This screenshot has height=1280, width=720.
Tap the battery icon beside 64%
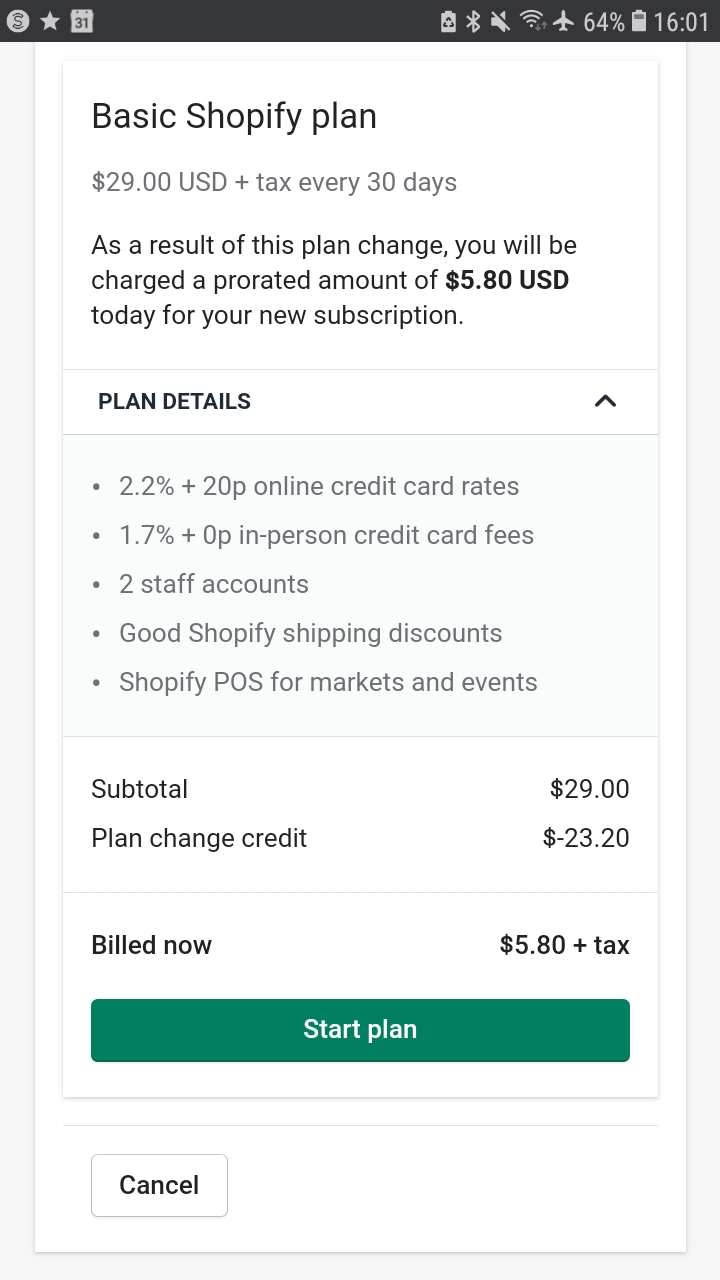[x=639, y=21]
